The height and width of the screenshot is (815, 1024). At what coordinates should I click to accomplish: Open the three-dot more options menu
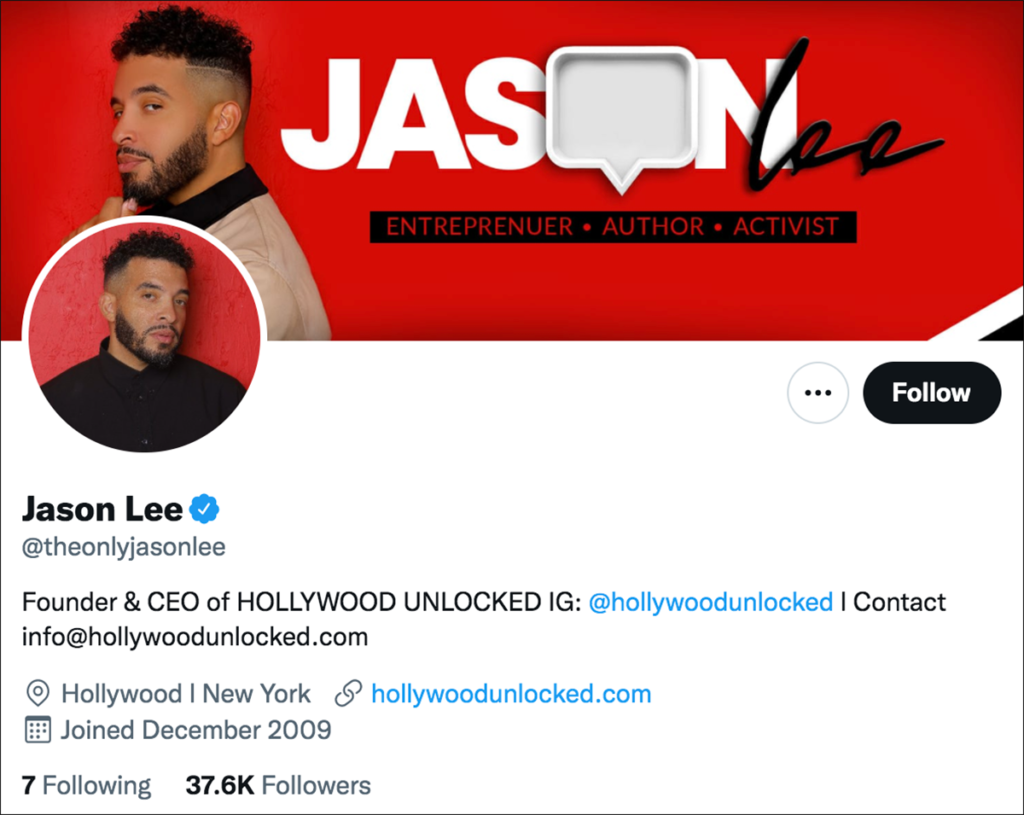pyautogui.click(x=818, y=392)
